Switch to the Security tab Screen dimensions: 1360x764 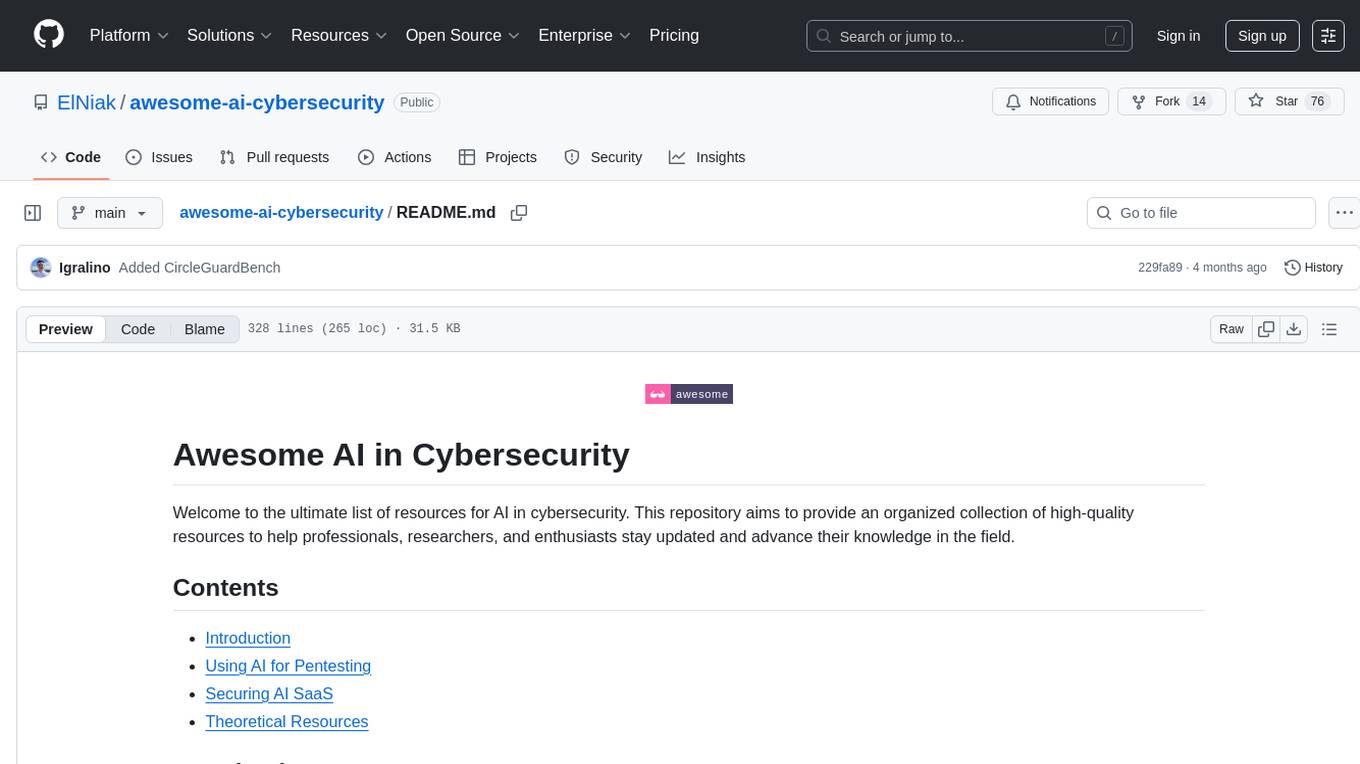(603, 157)
